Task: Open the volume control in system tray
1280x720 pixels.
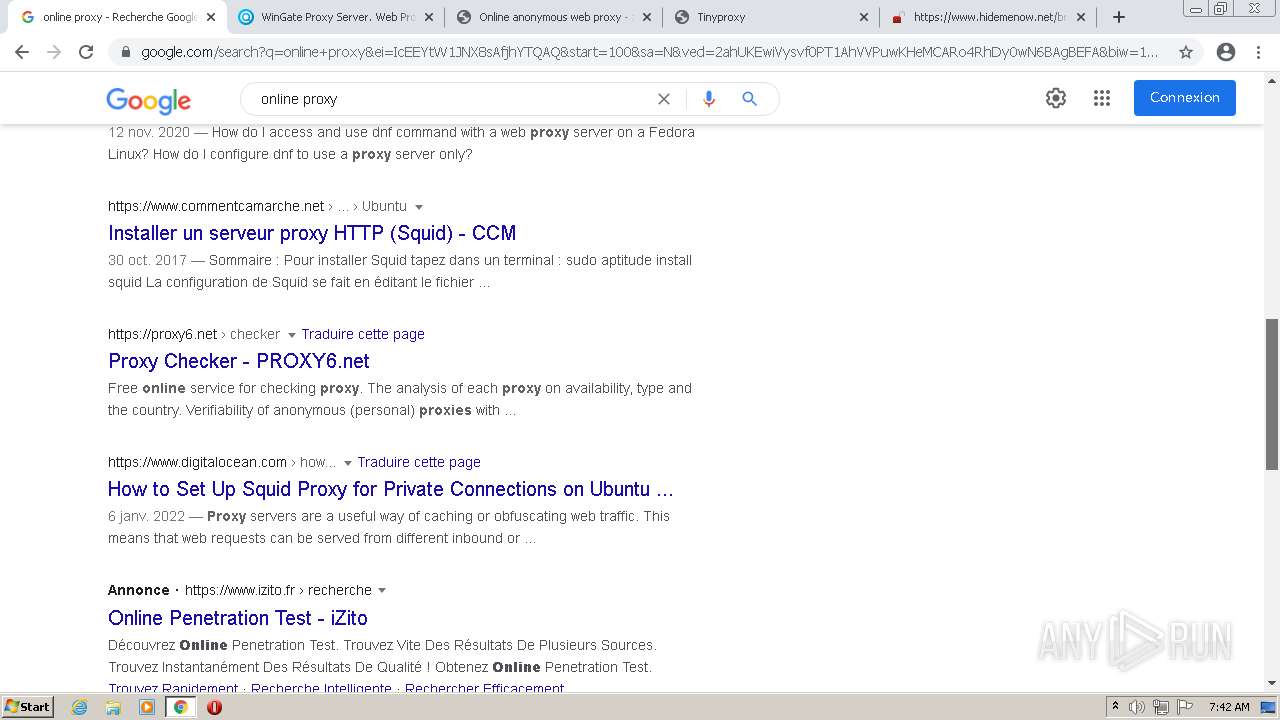Action: pyautogui.click(x=1137, y=707)
